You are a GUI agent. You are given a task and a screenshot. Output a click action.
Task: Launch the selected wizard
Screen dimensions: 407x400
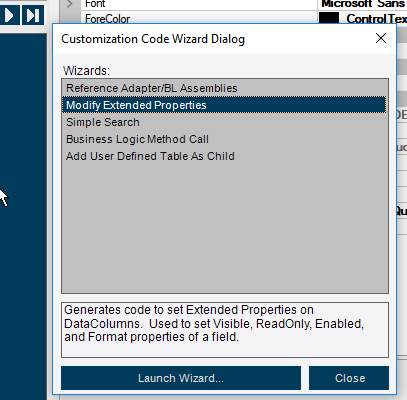[x=181, y=378]
